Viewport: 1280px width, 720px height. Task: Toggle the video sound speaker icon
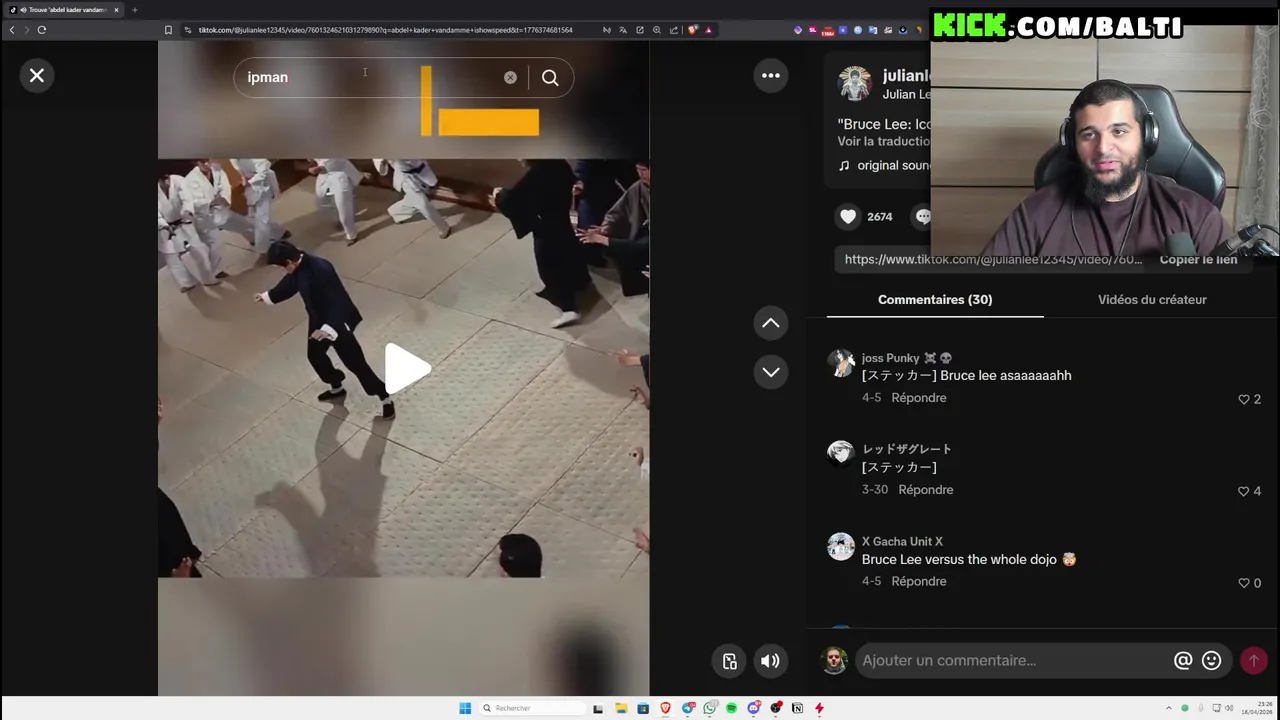[770, 661]
